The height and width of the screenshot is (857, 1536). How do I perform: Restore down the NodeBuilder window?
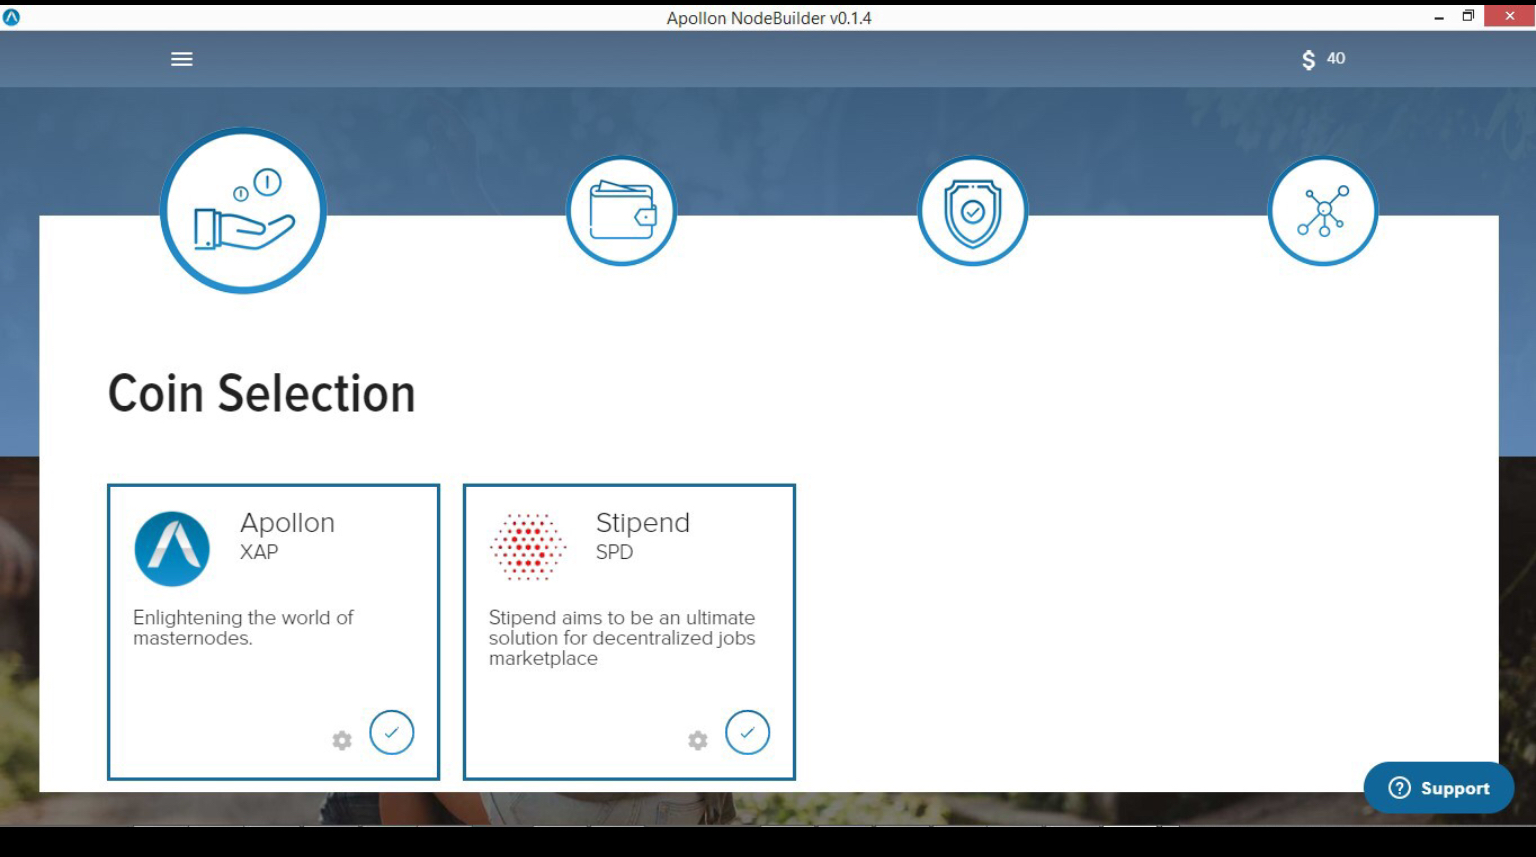coord(1468,16)
